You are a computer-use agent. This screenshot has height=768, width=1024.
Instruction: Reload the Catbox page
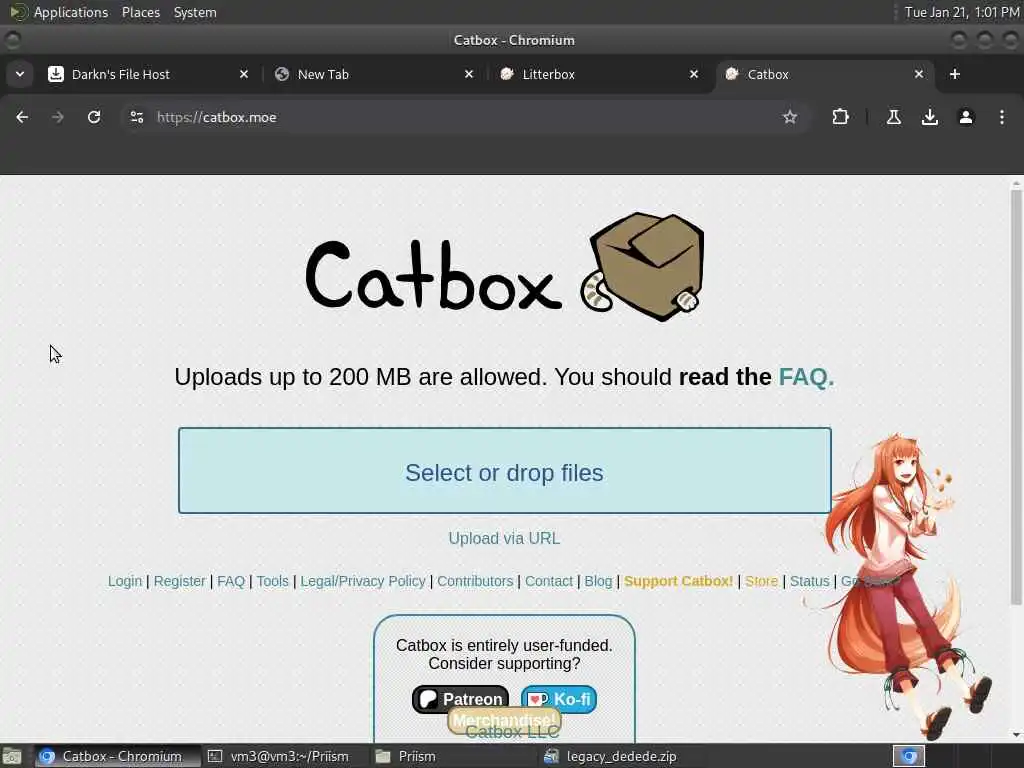94,117
